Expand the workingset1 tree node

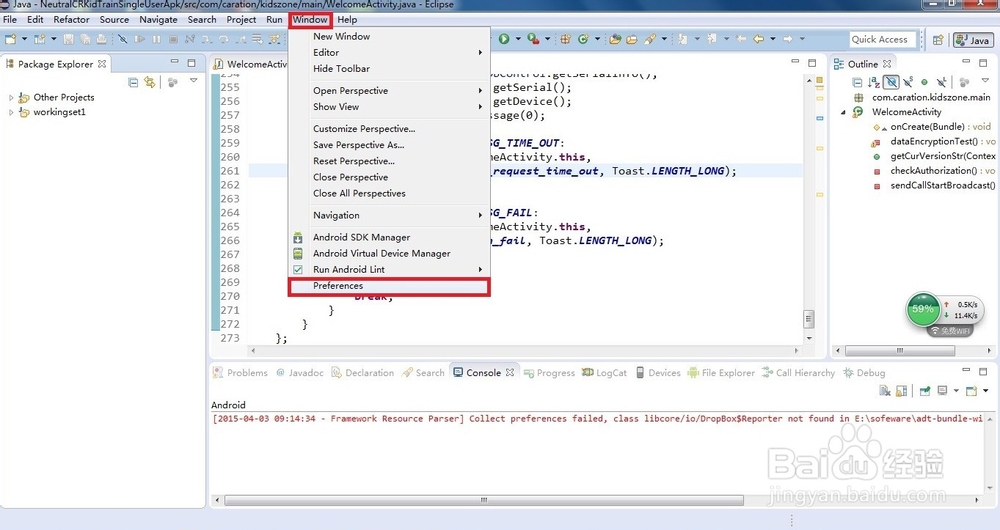(x=11, y=112)
